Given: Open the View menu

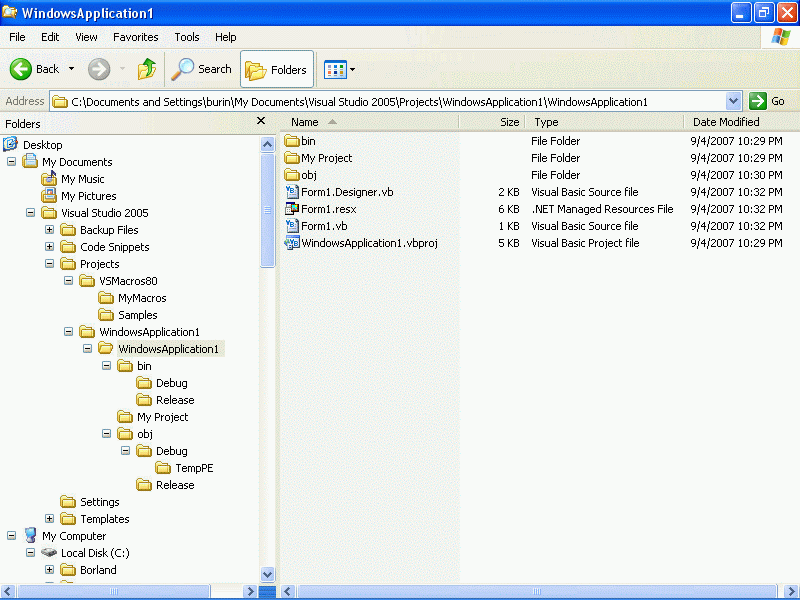Looking at the screenshot, I should [x=86, y=37].
